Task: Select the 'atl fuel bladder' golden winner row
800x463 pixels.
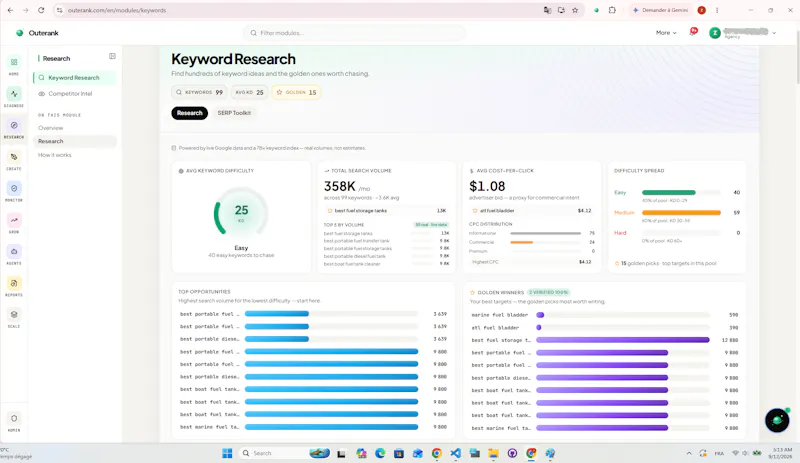Action: coord(605,328)
